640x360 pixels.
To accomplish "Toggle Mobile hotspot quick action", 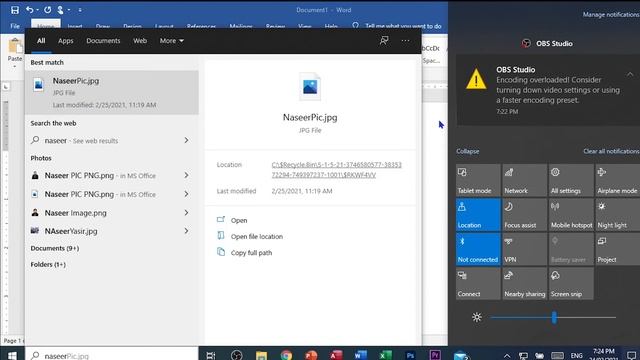I will [x=571, y=215].
